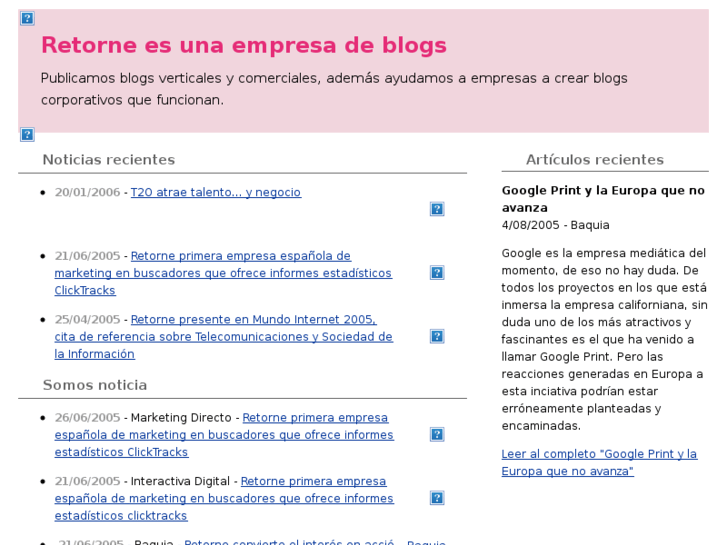Screen dimensions: 727x545
Task: Click the image placeholder beside Interactiva Digital entry
Action: pyautogui.click(x=437, y=498)
